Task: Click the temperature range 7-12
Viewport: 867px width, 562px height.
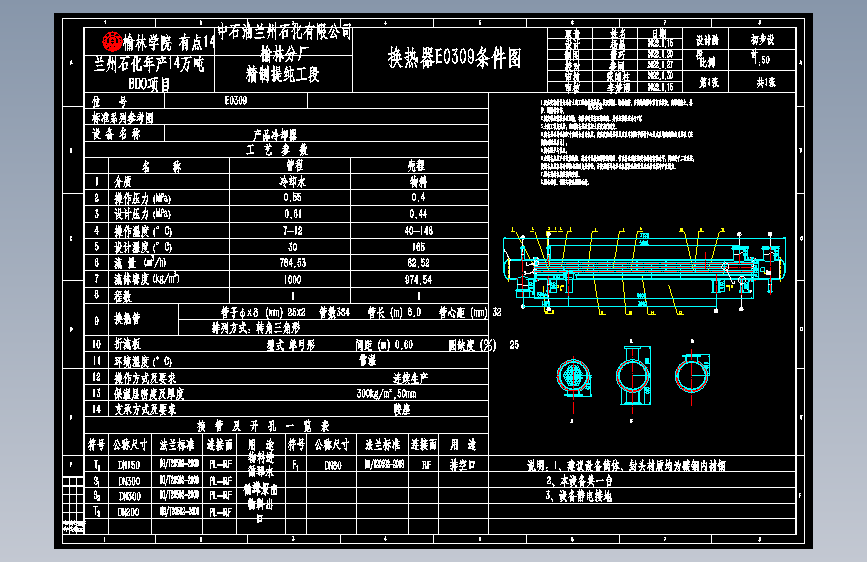Action: (292, 231)
